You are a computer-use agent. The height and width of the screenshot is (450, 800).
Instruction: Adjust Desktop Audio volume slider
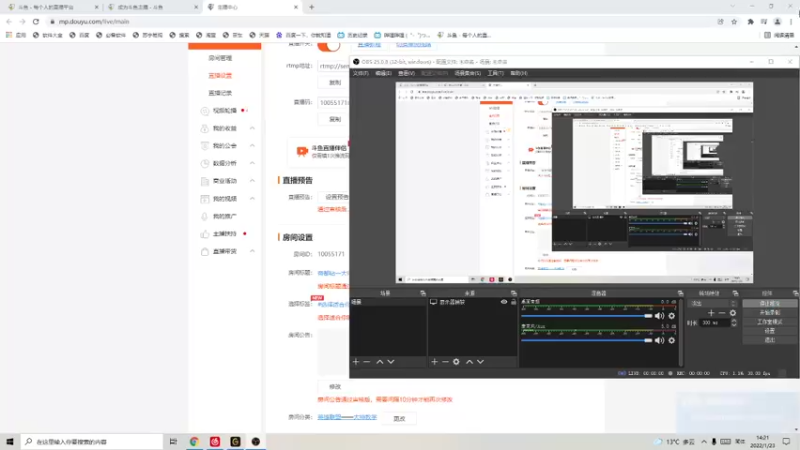[587, 316]
